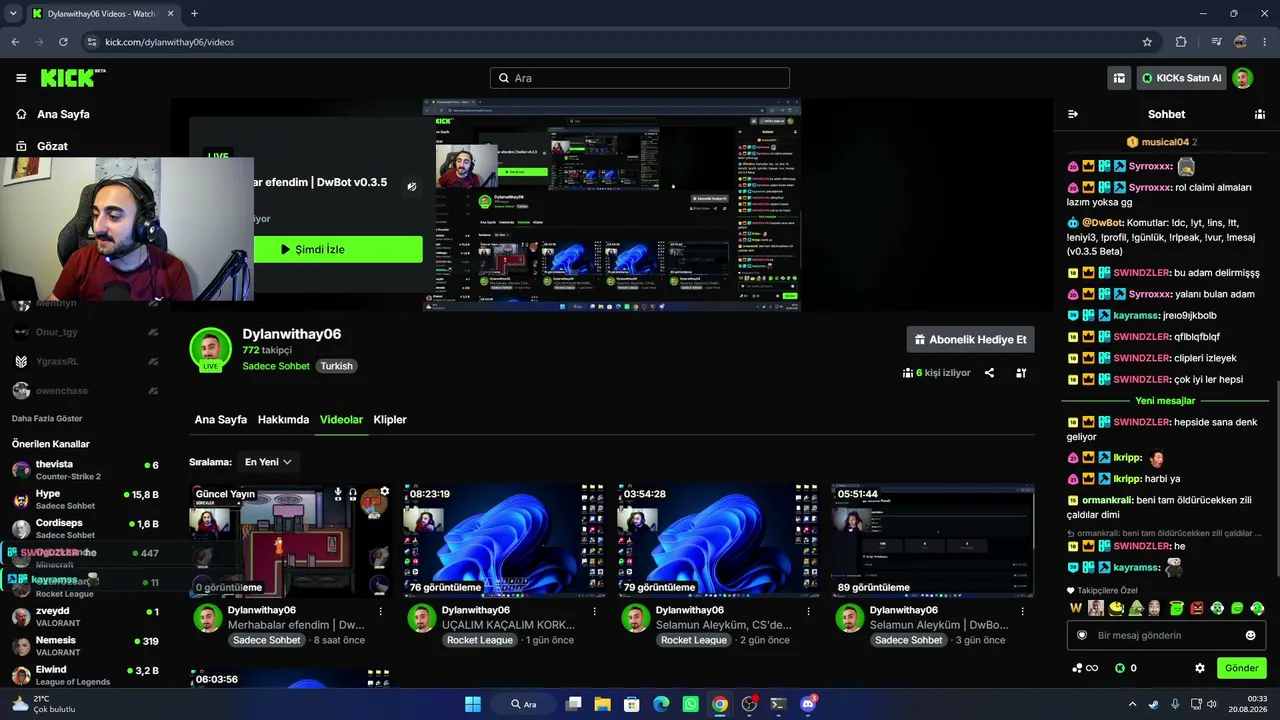Open the 05:51:44 video thumbnail
The image size is (1280, 720).
(x=932, y=541)
